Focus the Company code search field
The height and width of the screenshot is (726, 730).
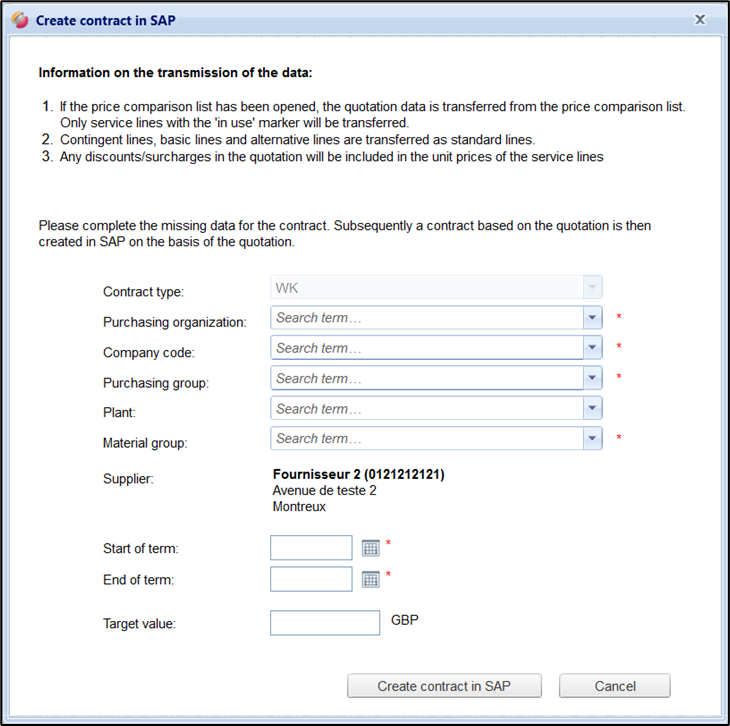coord(427,348)
